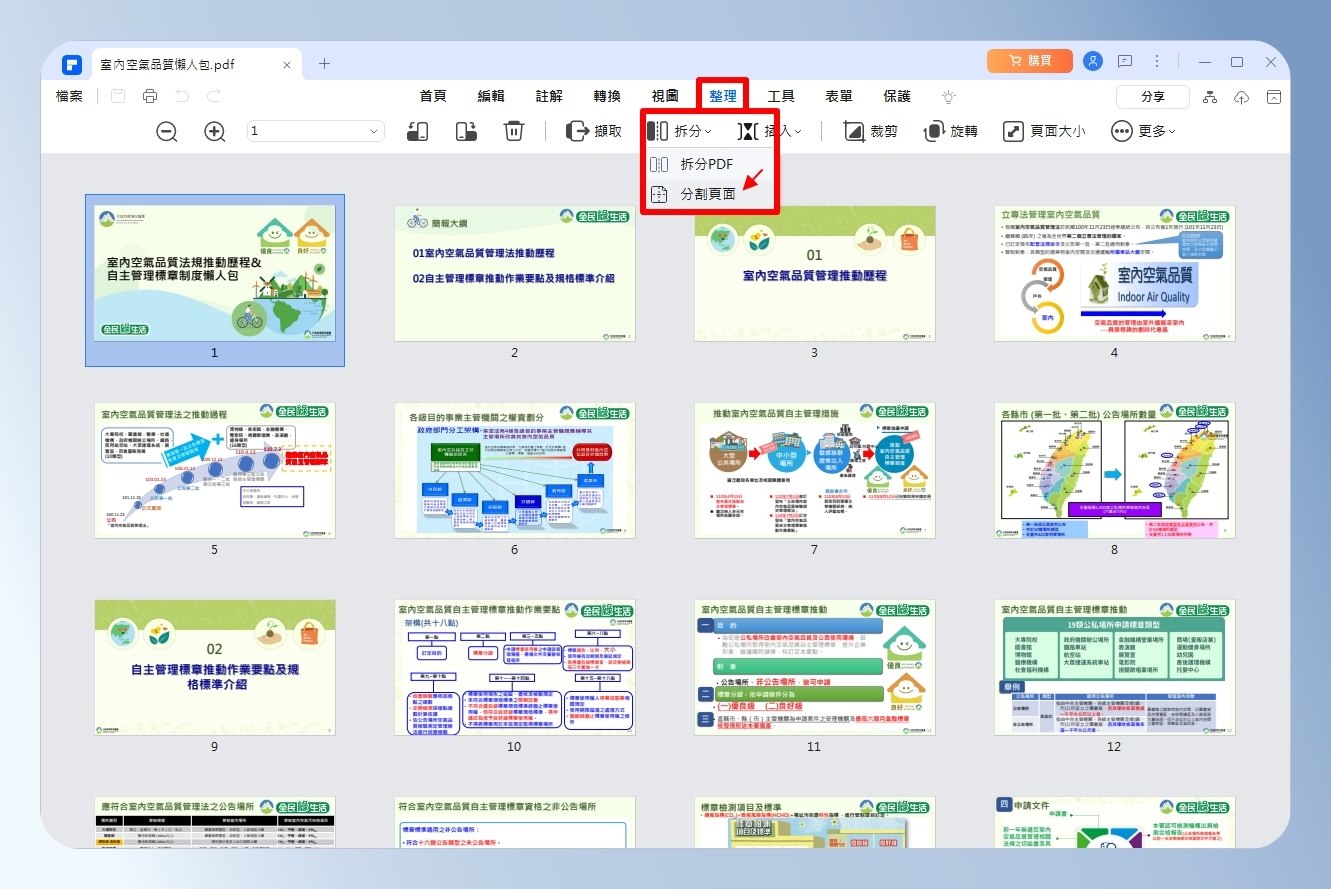1331x889 pixels.
Task: Rotate page left icon in toolbar
Action: point(418,131)
